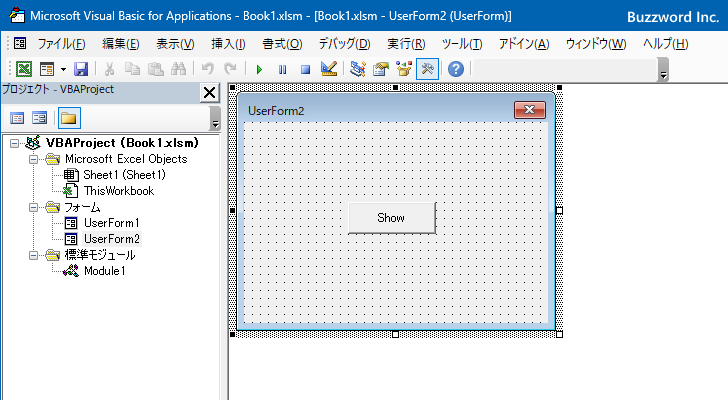Open the ファイル(F) menu
Viewport: 728px width, 400px height.
[x=61, y=44]
